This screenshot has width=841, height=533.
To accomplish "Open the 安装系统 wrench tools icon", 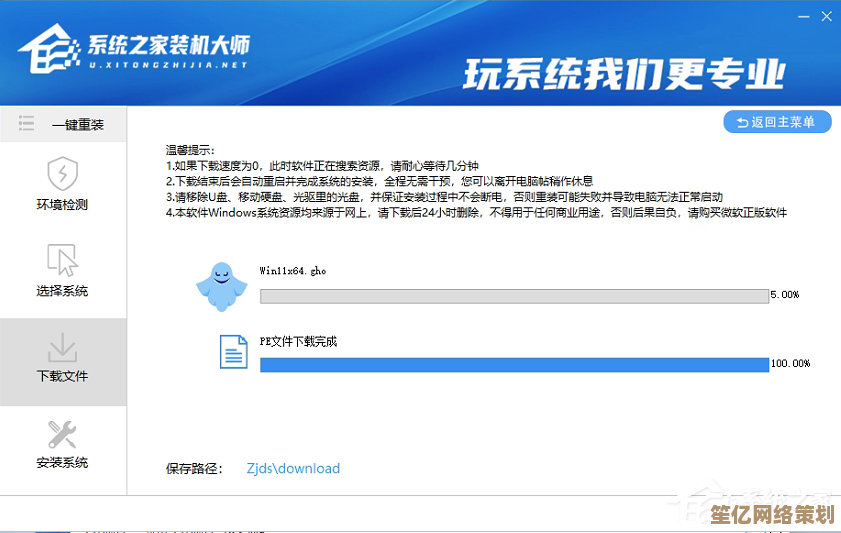I will (x=62, y=433).
